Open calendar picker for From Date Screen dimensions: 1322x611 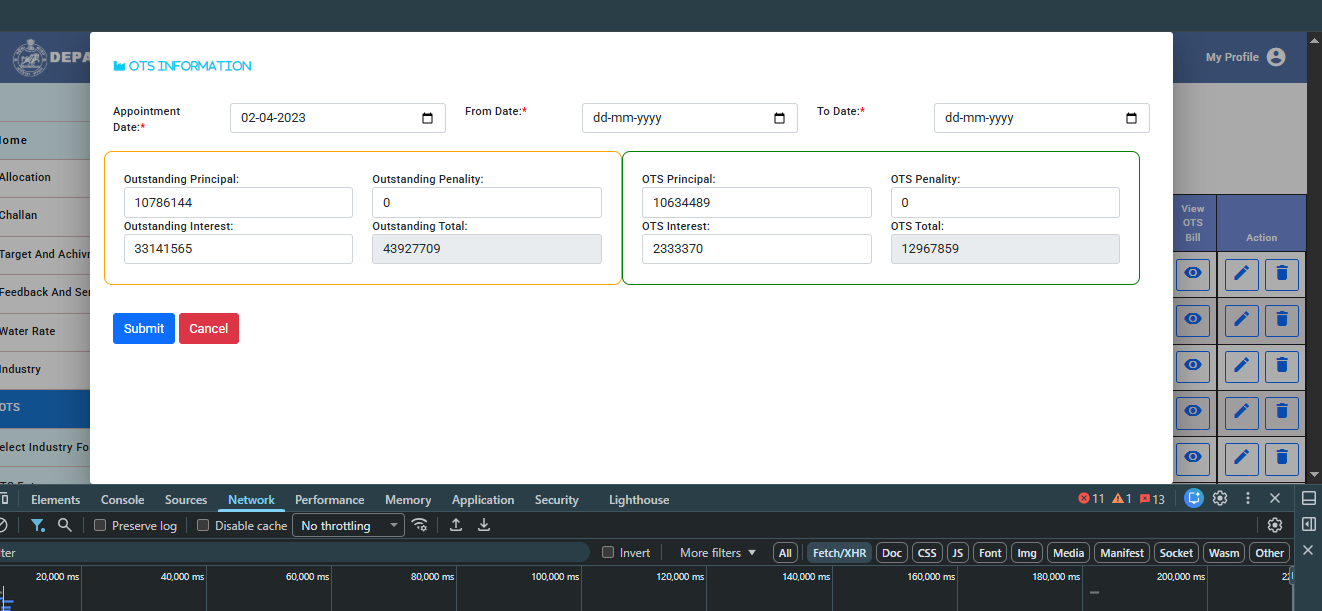[x=779, y=118]
